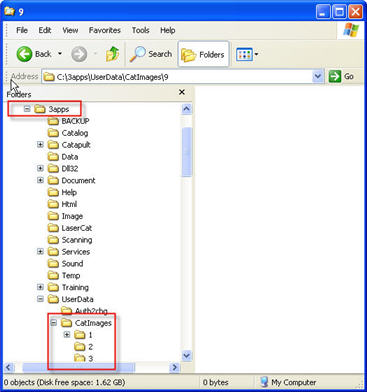Select the BACKUP folder icon

[53, 121]
